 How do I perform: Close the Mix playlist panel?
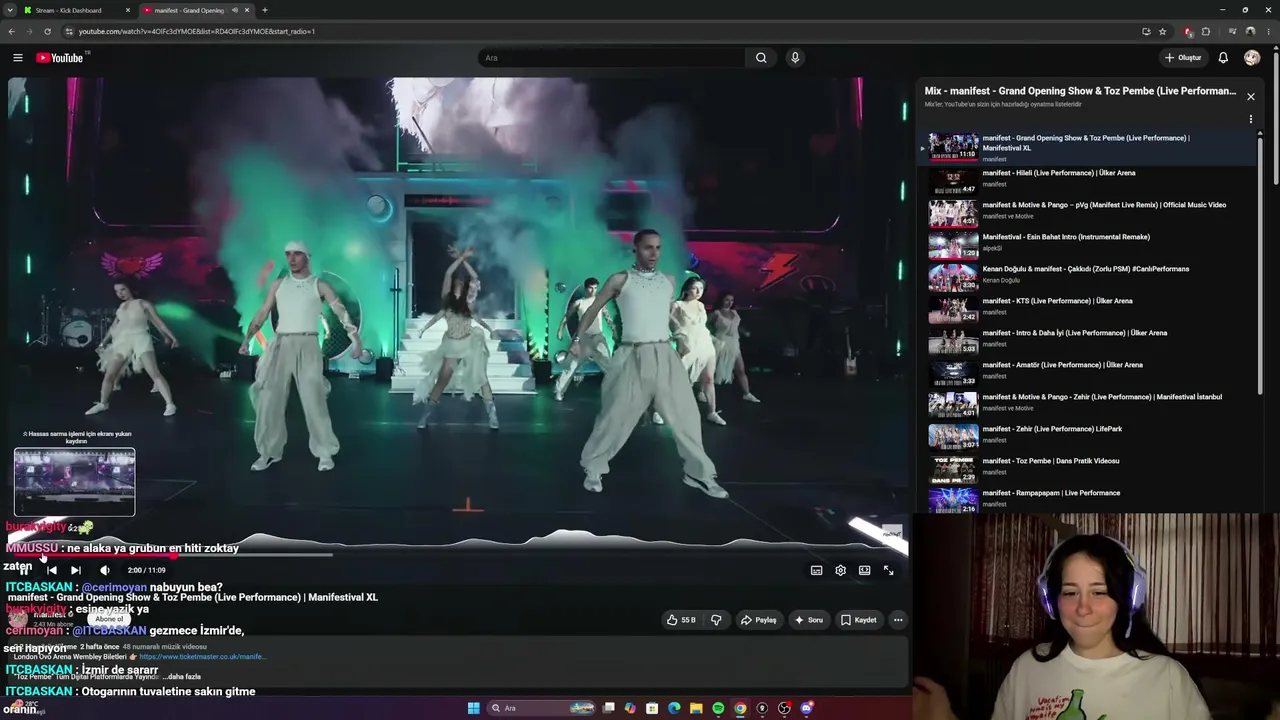click(1250, 97)
